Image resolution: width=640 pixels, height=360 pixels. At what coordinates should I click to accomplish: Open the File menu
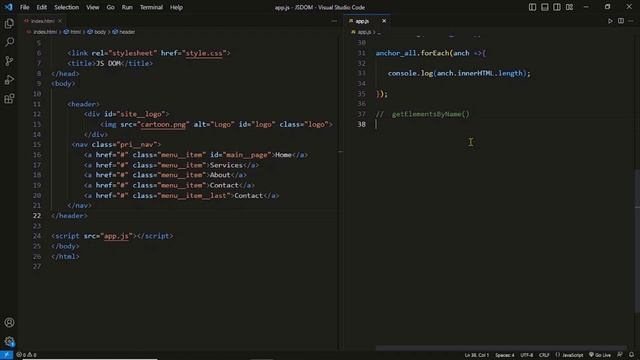point(24,7)
